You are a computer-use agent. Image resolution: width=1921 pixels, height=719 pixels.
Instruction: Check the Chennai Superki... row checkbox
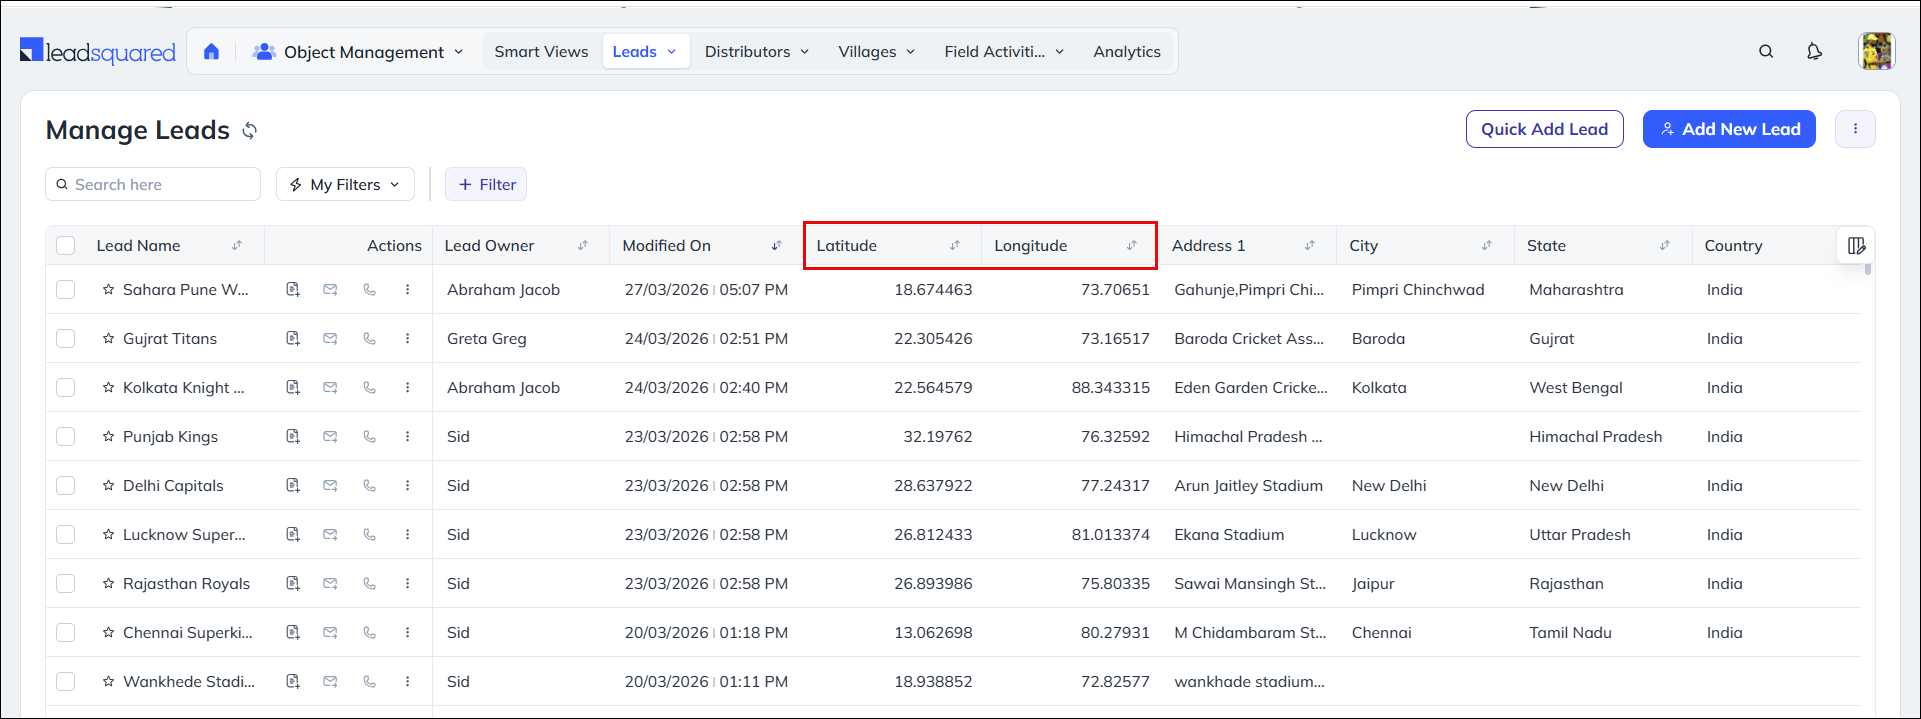[66, 633]
